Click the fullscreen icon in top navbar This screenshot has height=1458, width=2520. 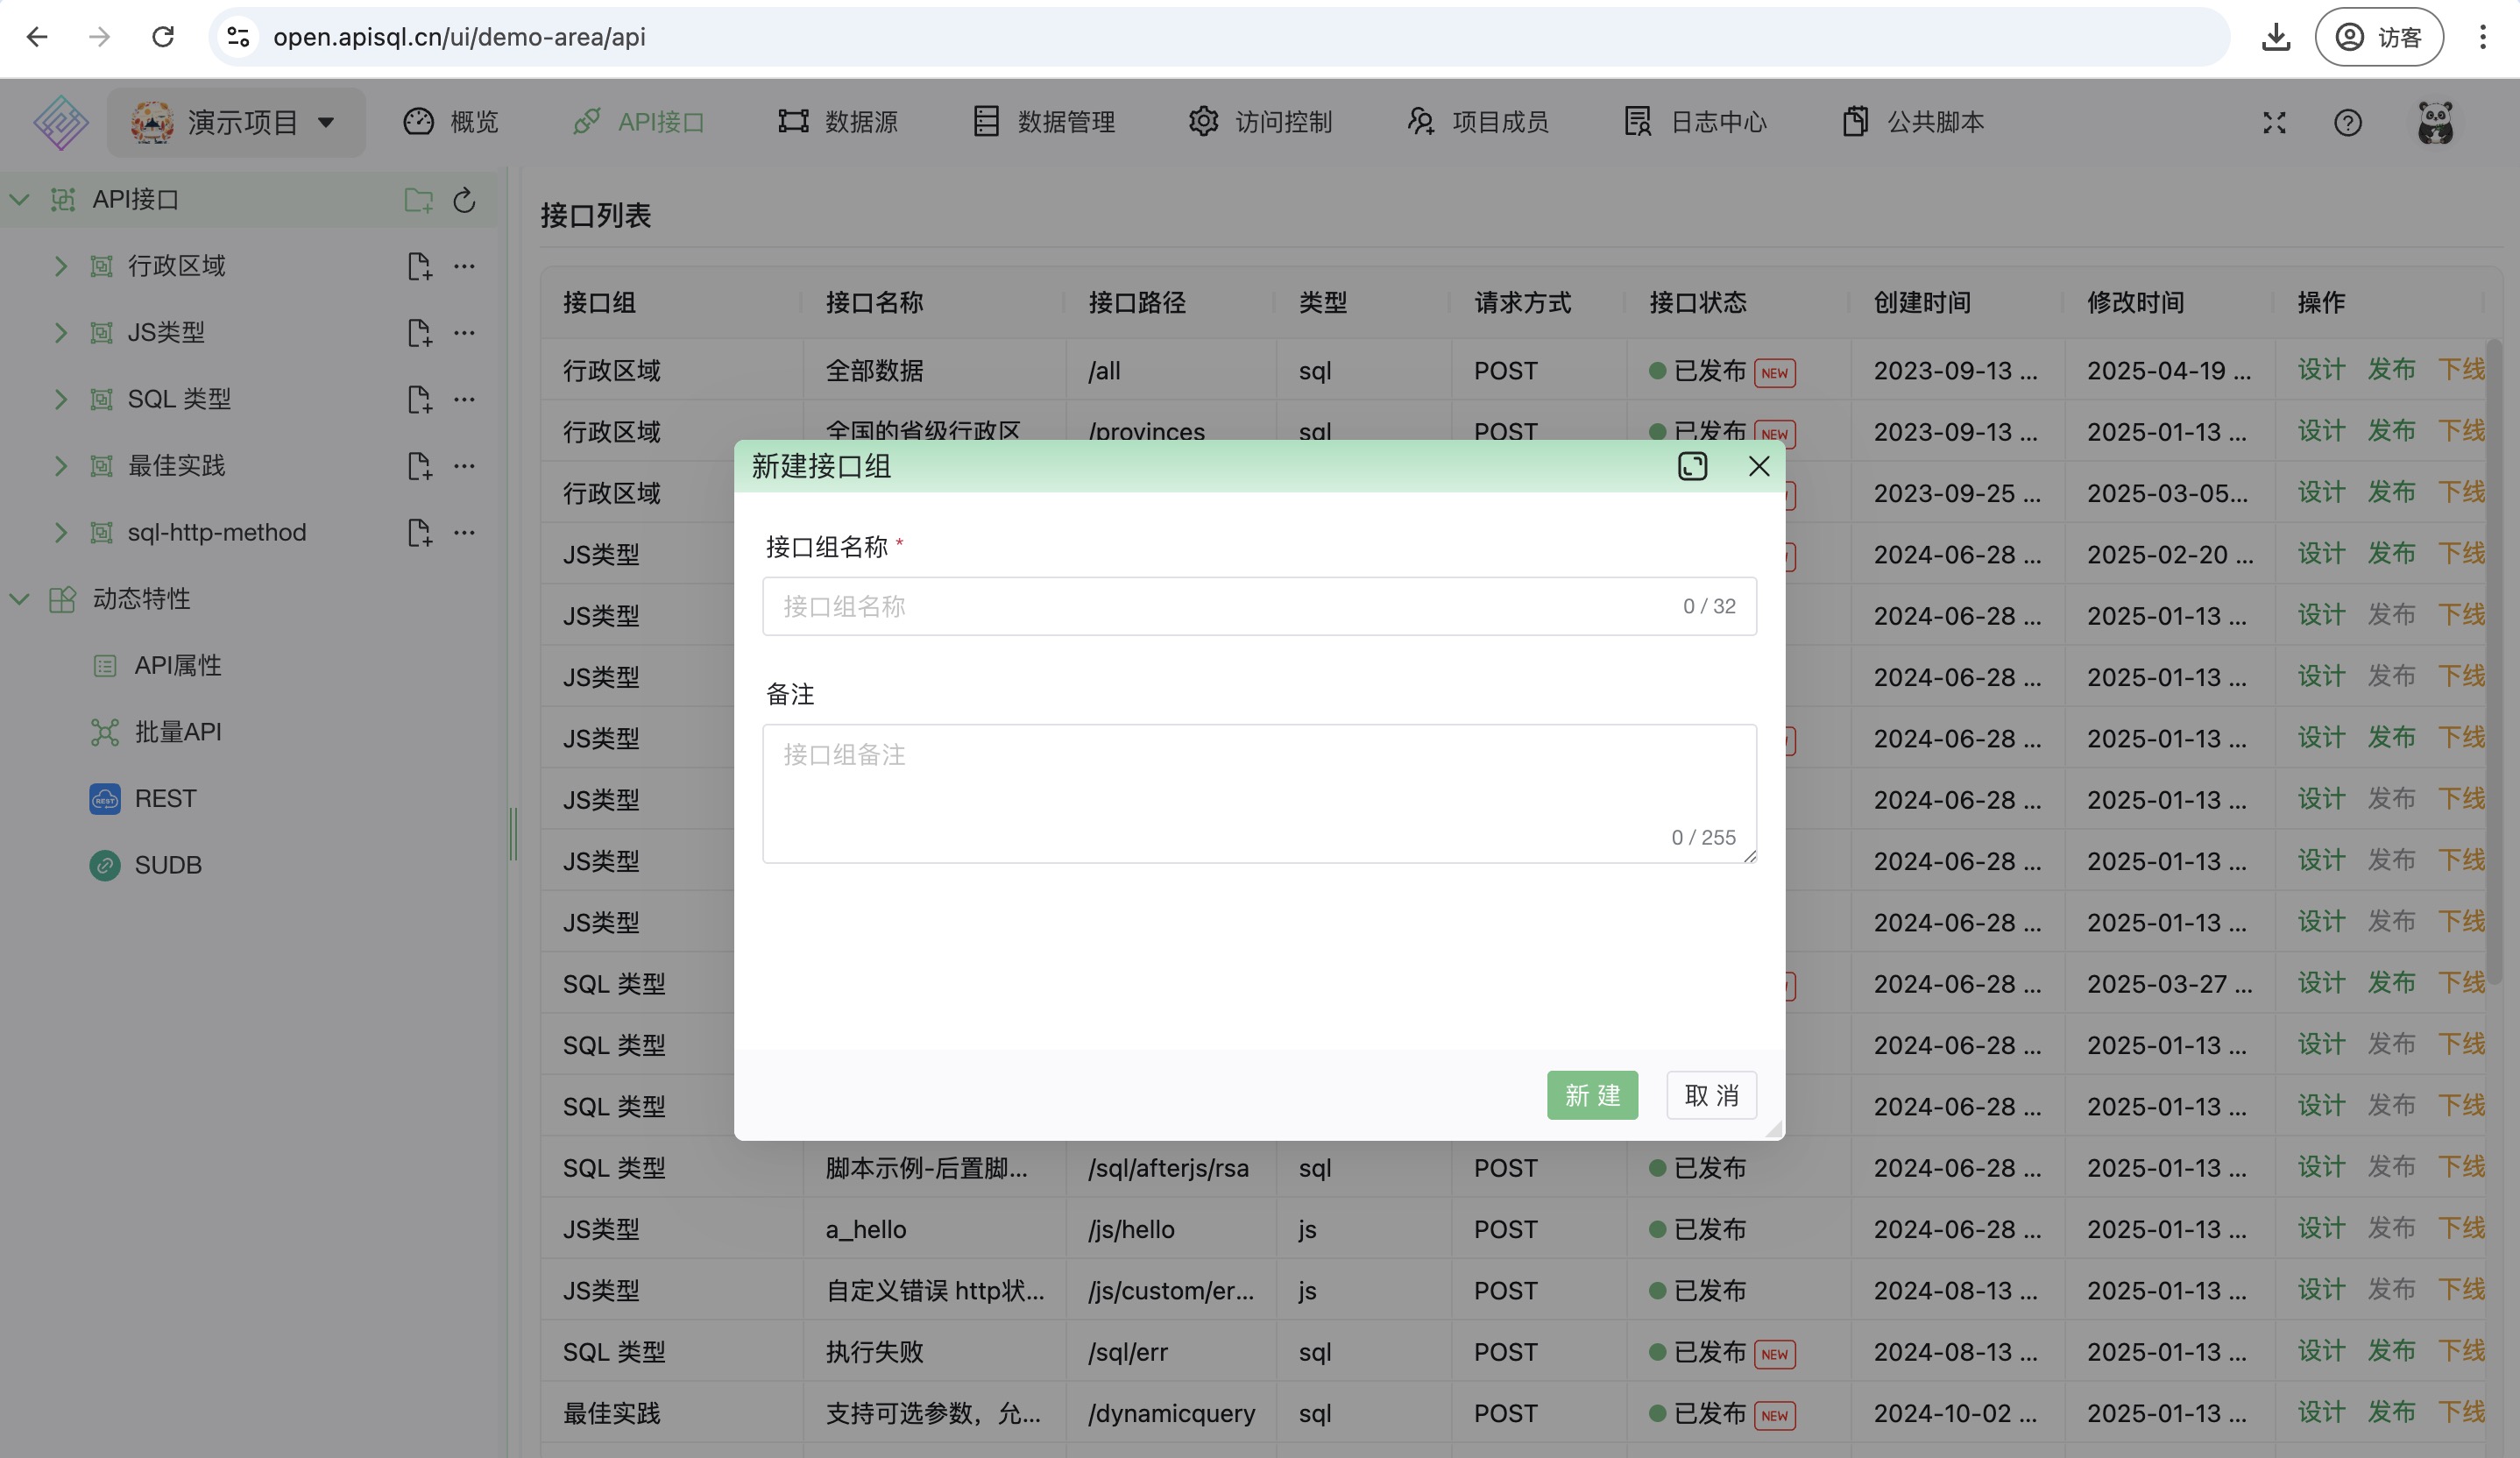click(x=2274, y=122)
